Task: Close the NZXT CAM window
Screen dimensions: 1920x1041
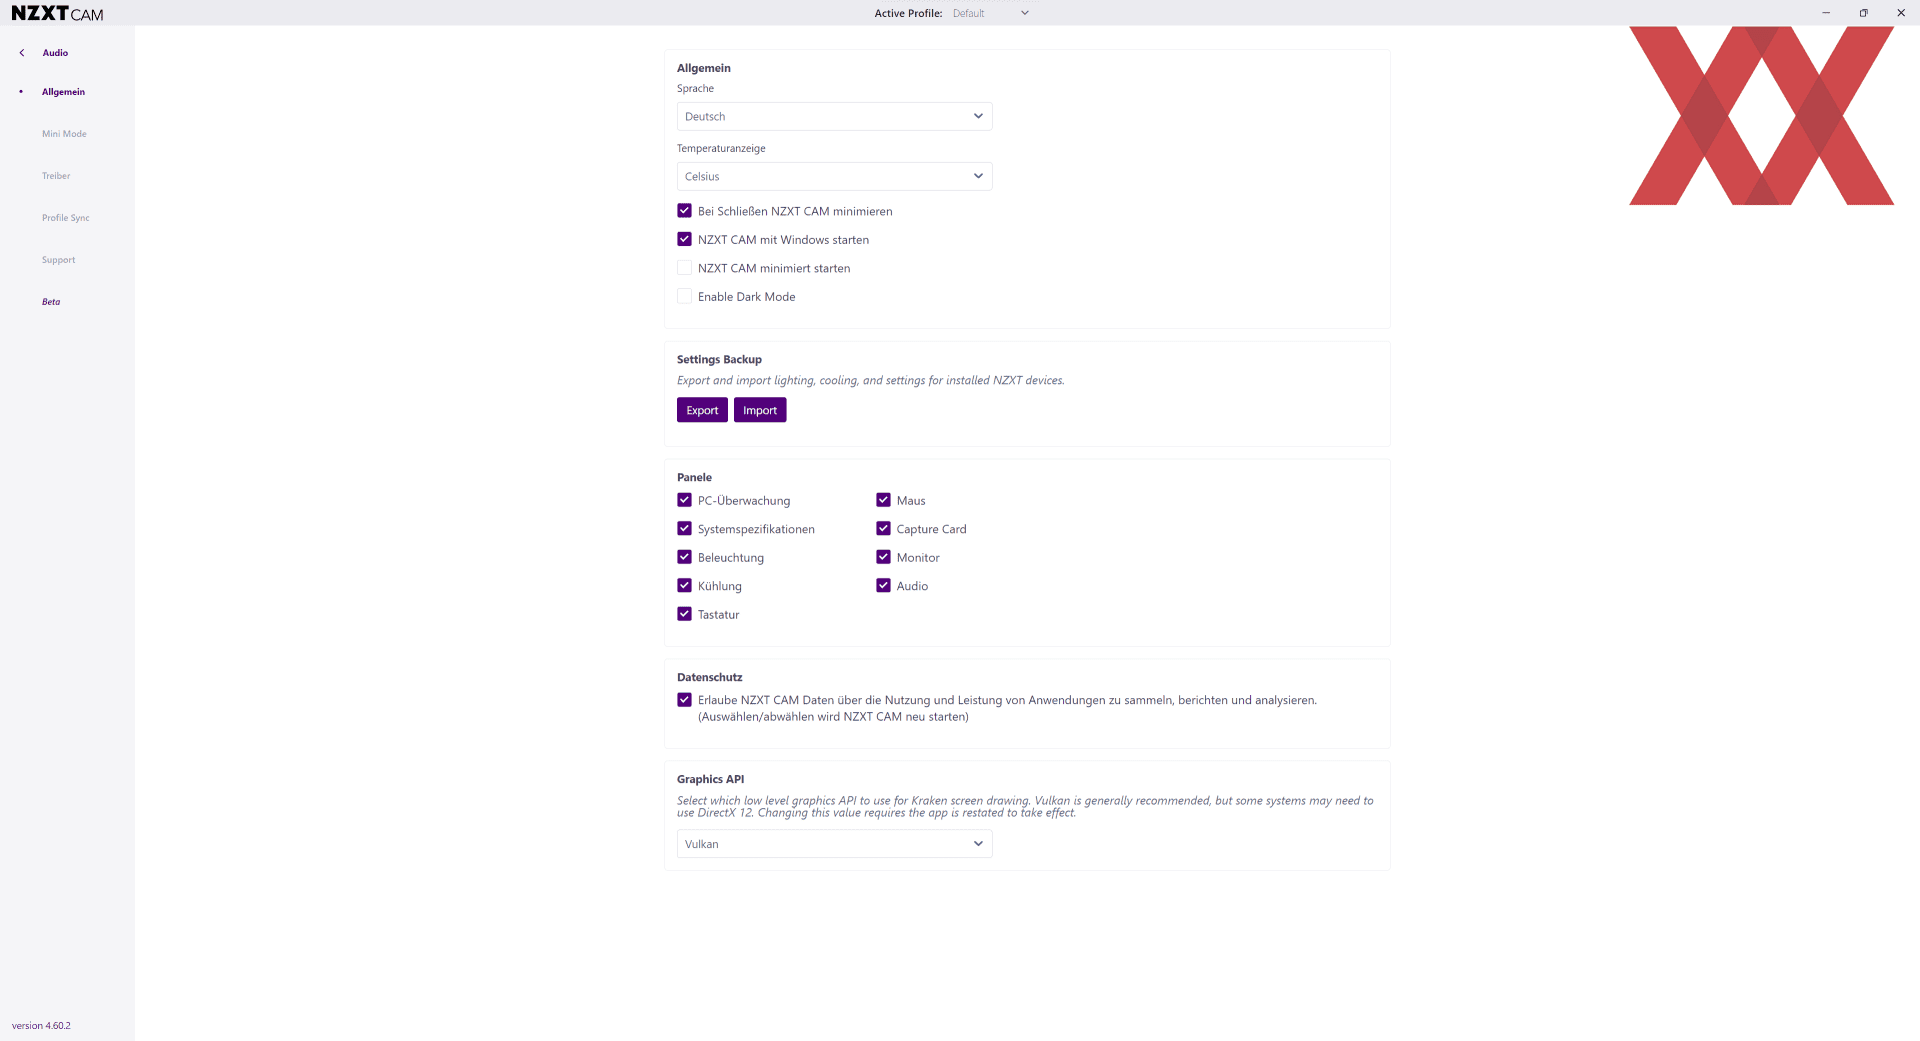Action: point(1901,13)
